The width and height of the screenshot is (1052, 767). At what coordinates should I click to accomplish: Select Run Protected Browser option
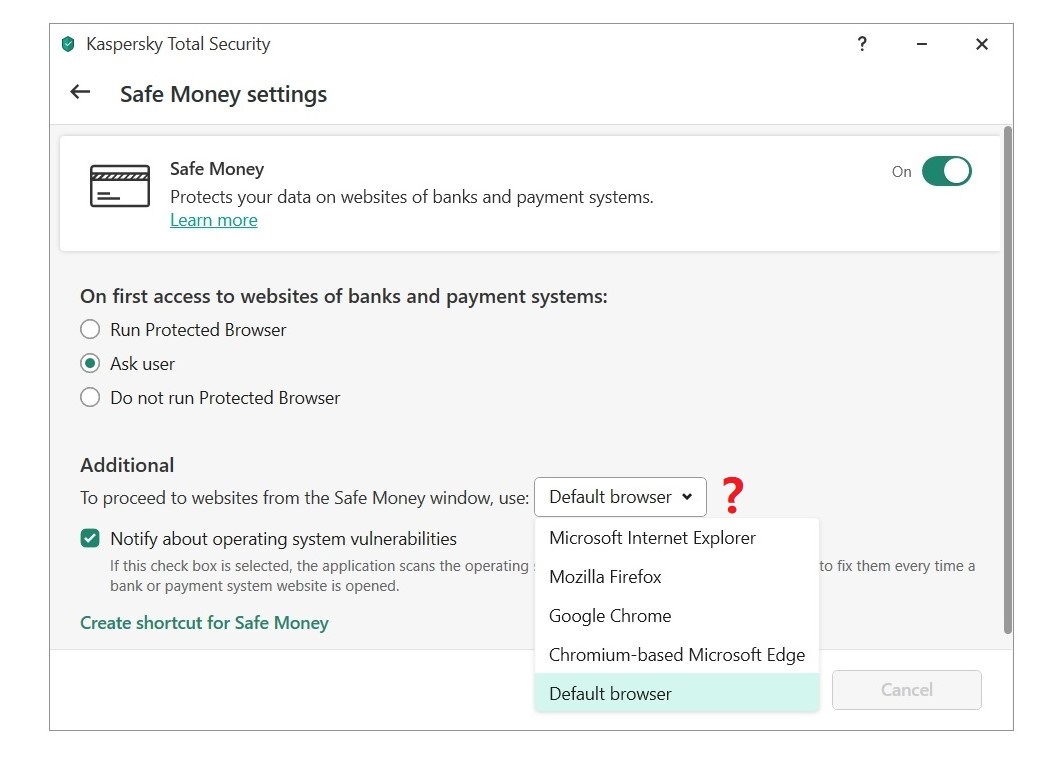point(91,329)
